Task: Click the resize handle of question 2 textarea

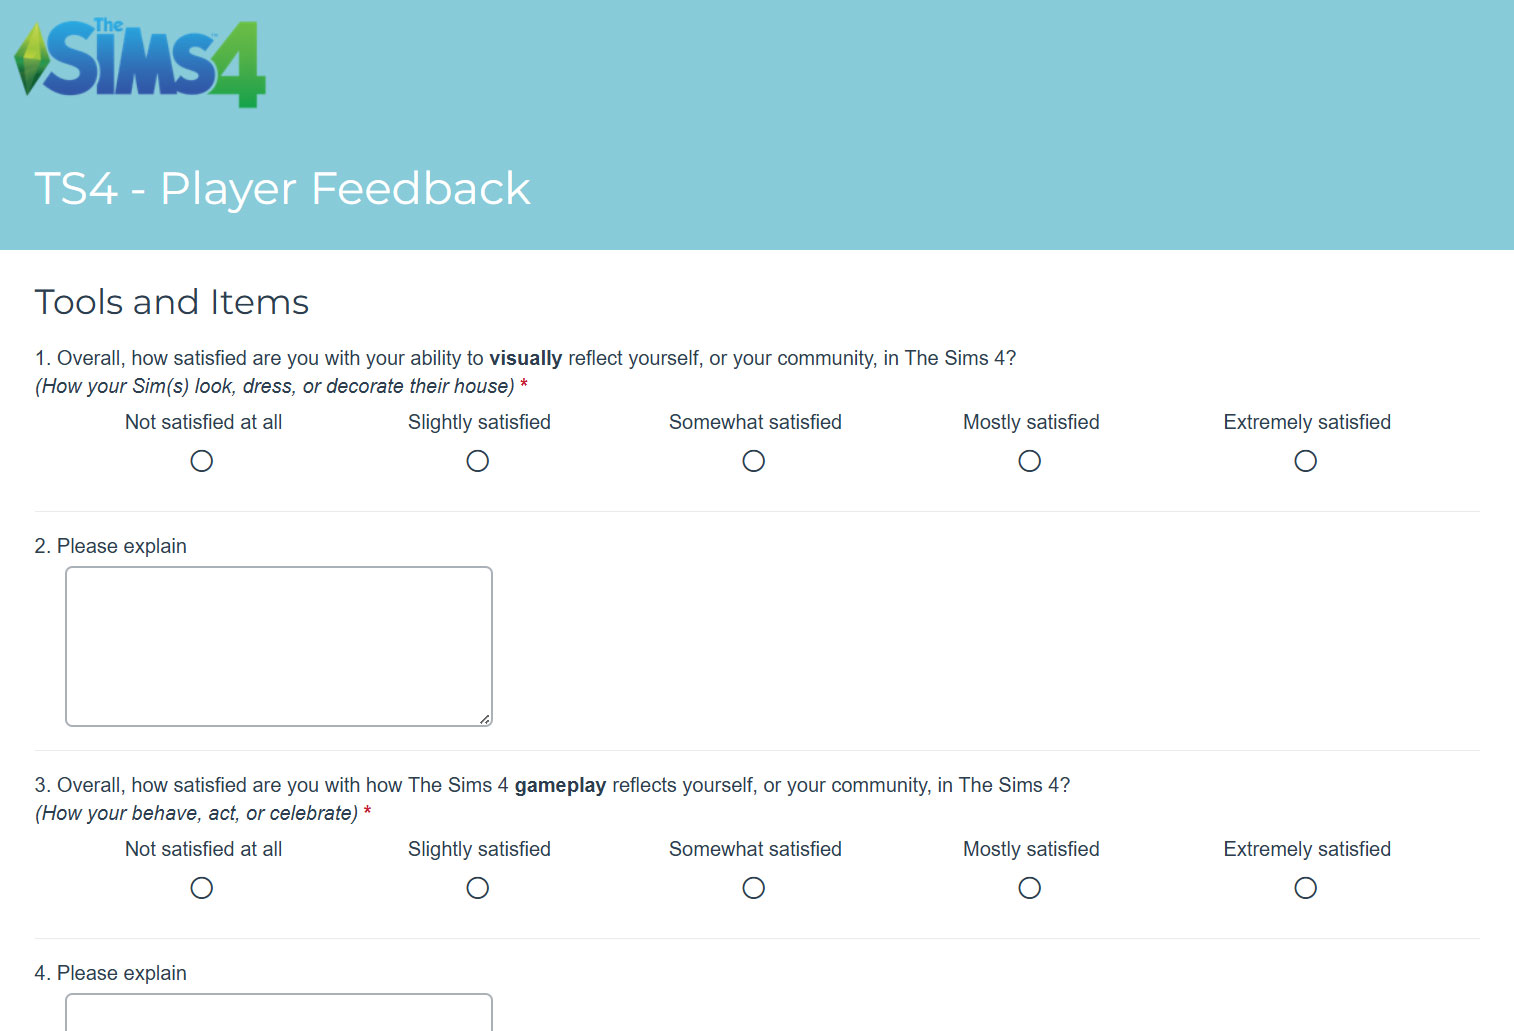Action: coord(485,719)
